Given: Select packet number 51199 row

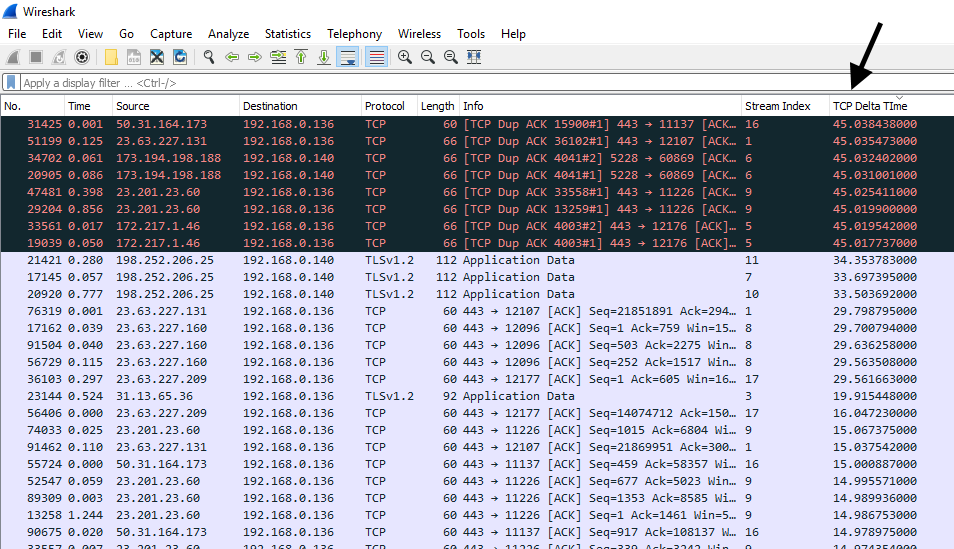Looking at the screenshot, I should (x=477, y=141).
